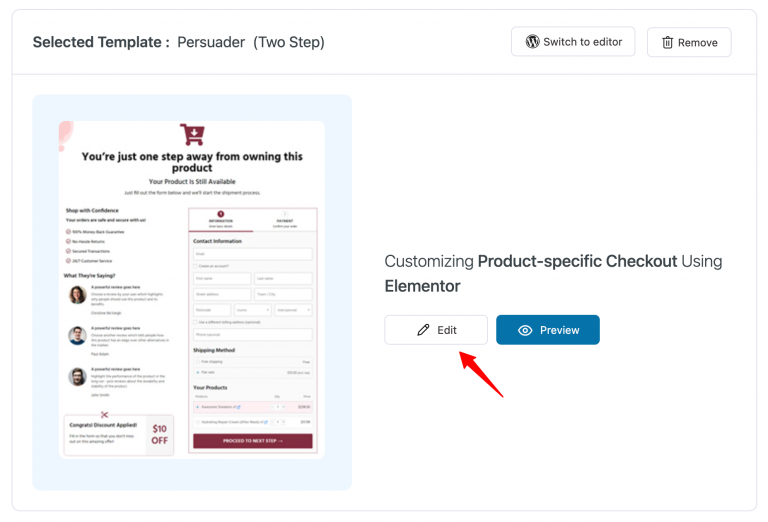The image size is (768, 522).
Task: Click the pencil icon on Edit
Action: click(x=423, y=330)
